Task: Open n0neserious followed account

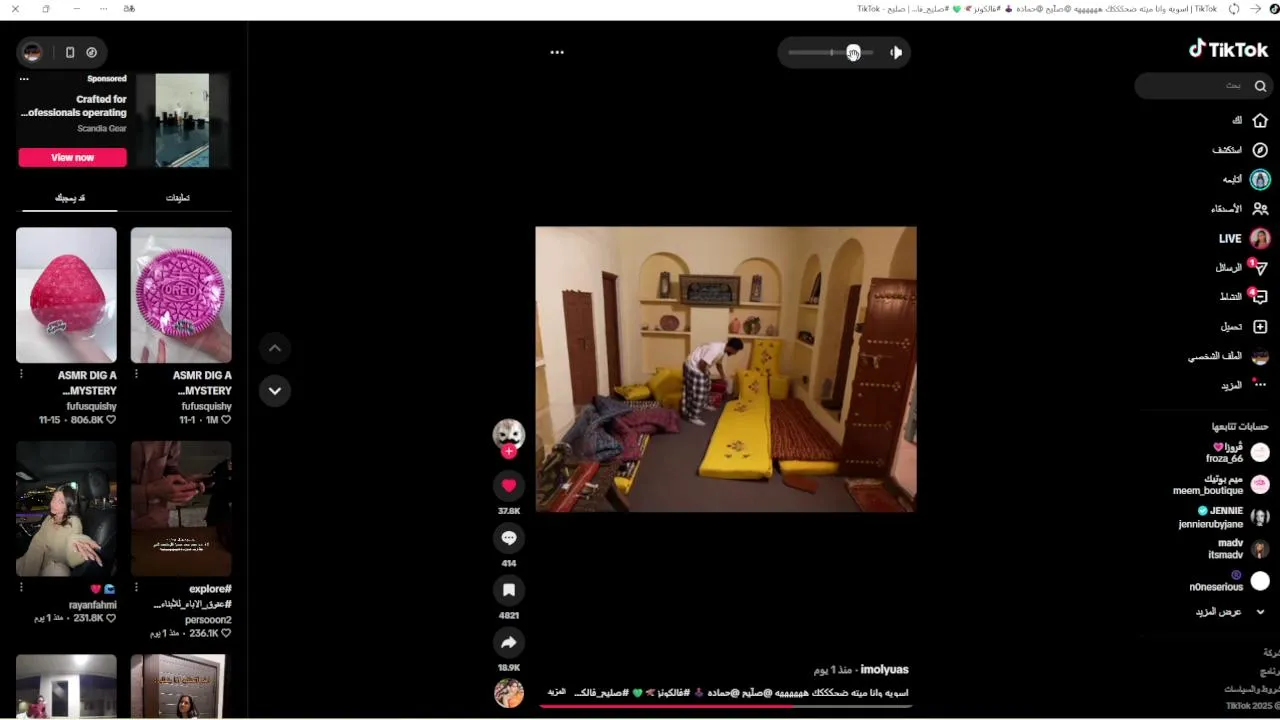Action: click(1229, 581)
